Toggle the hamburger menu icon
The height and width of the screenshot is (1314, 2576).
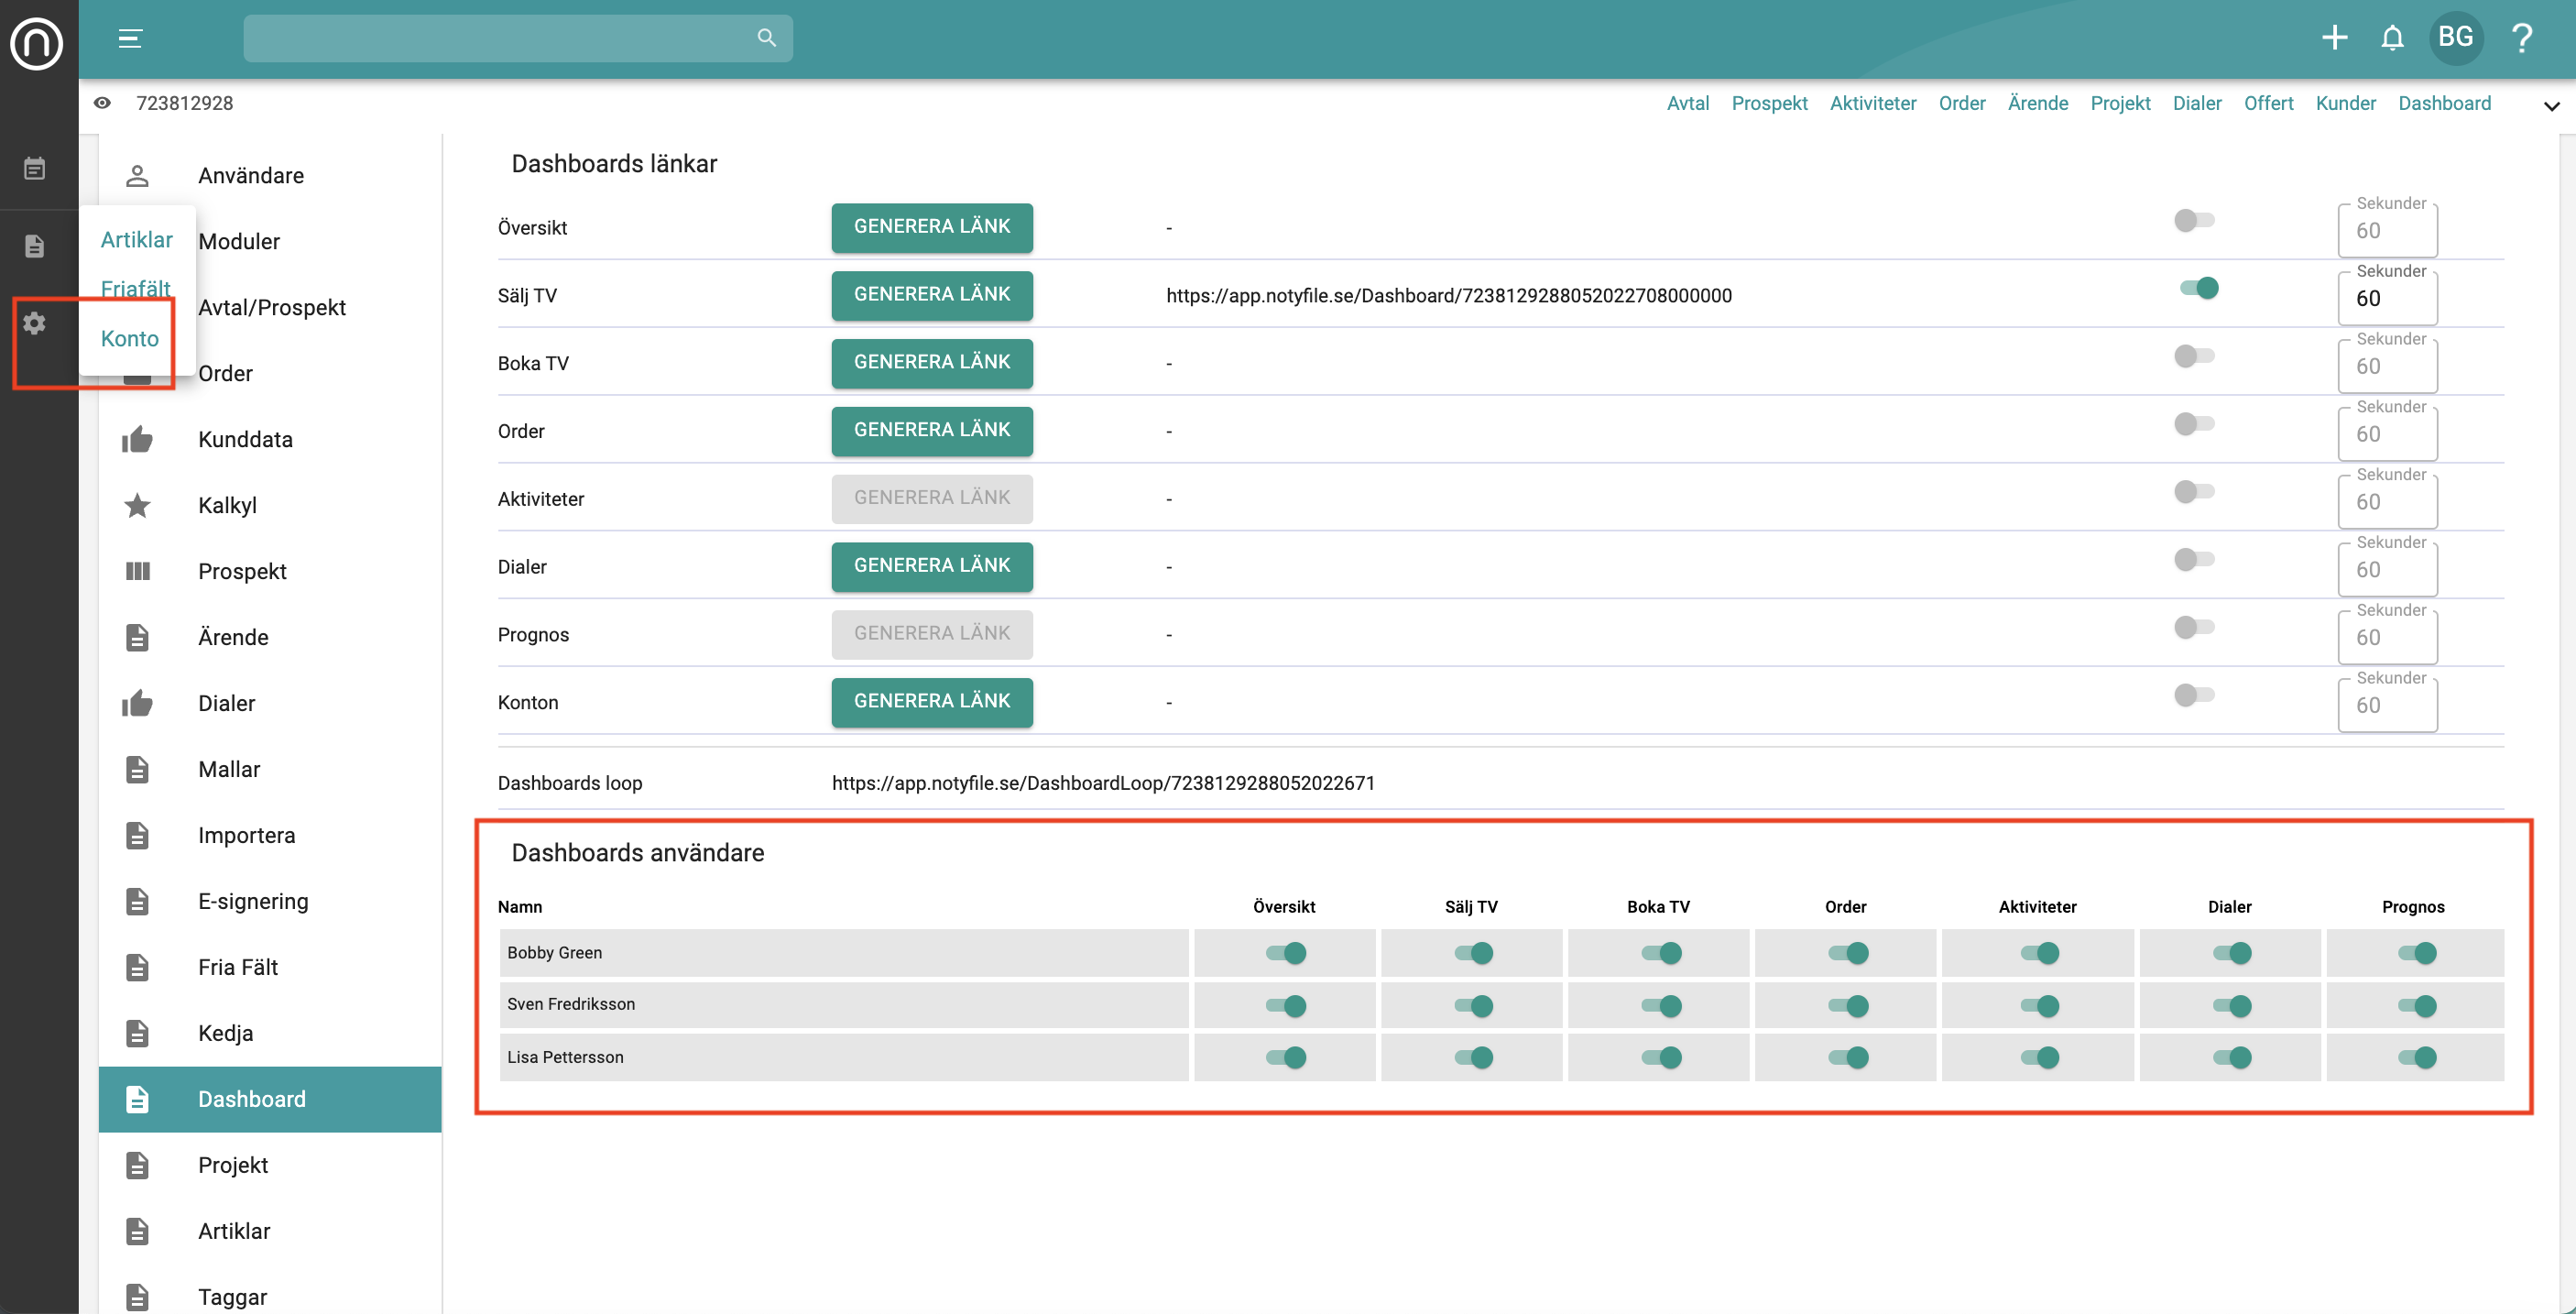point(130,38)
